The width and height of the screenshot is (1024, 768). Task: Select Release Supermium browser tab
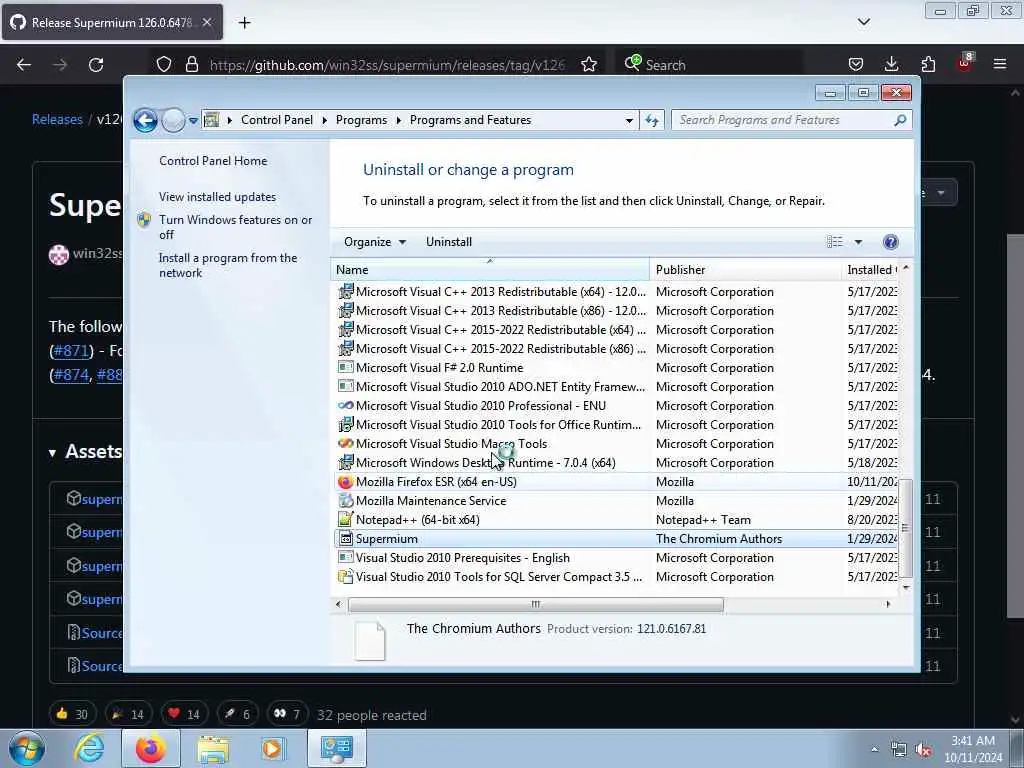point(112,22)
